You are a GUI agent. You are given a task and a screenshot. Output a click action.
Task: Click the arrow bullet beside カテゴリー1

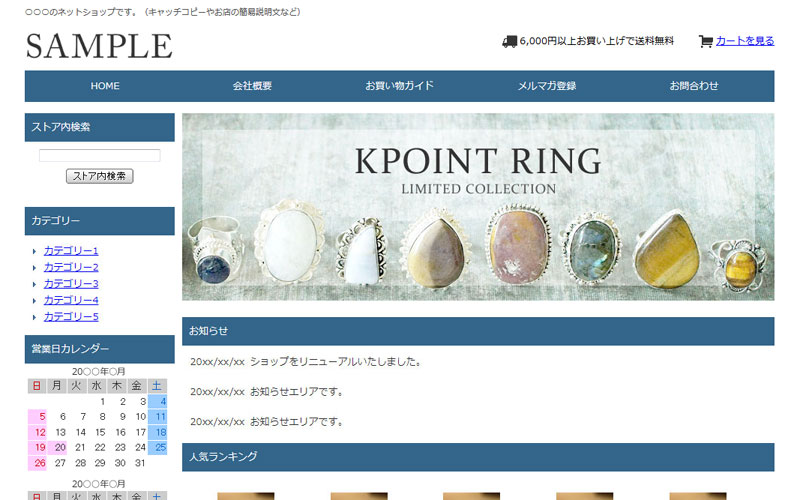click(x=34, y=251)
